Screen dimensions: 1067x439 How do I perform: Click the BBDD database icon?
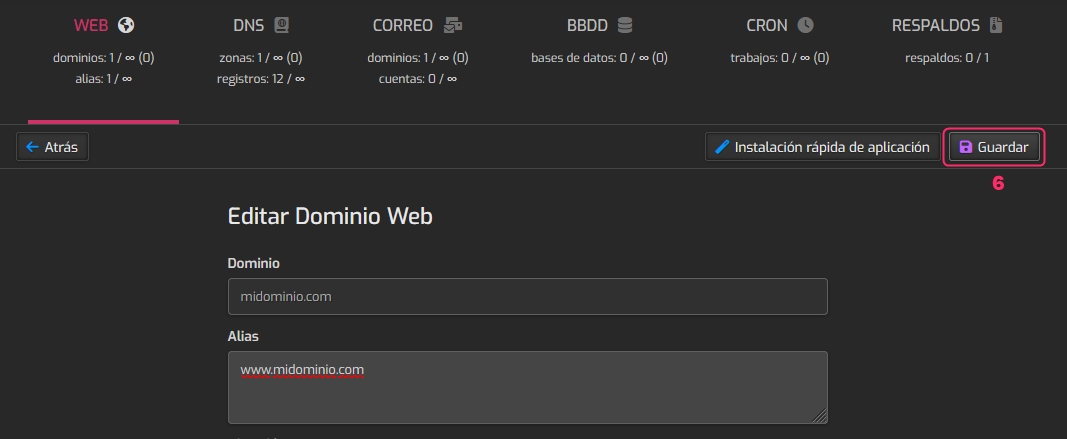tap(625, 25)
